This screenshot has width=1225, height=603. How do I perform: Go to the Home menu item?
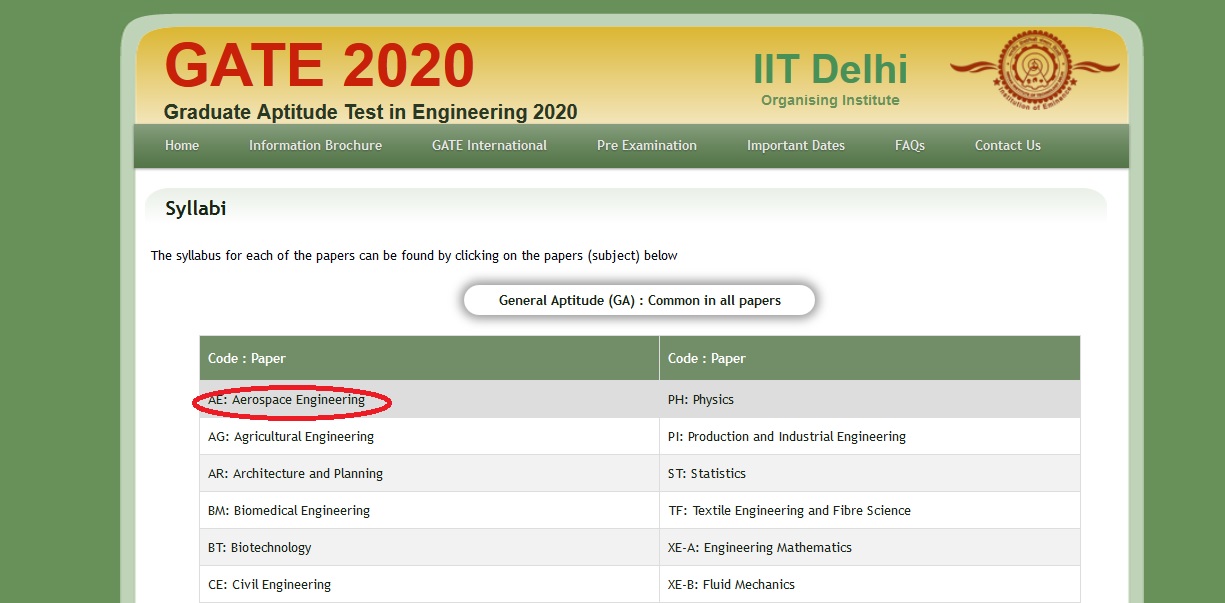tap(181, 145)
